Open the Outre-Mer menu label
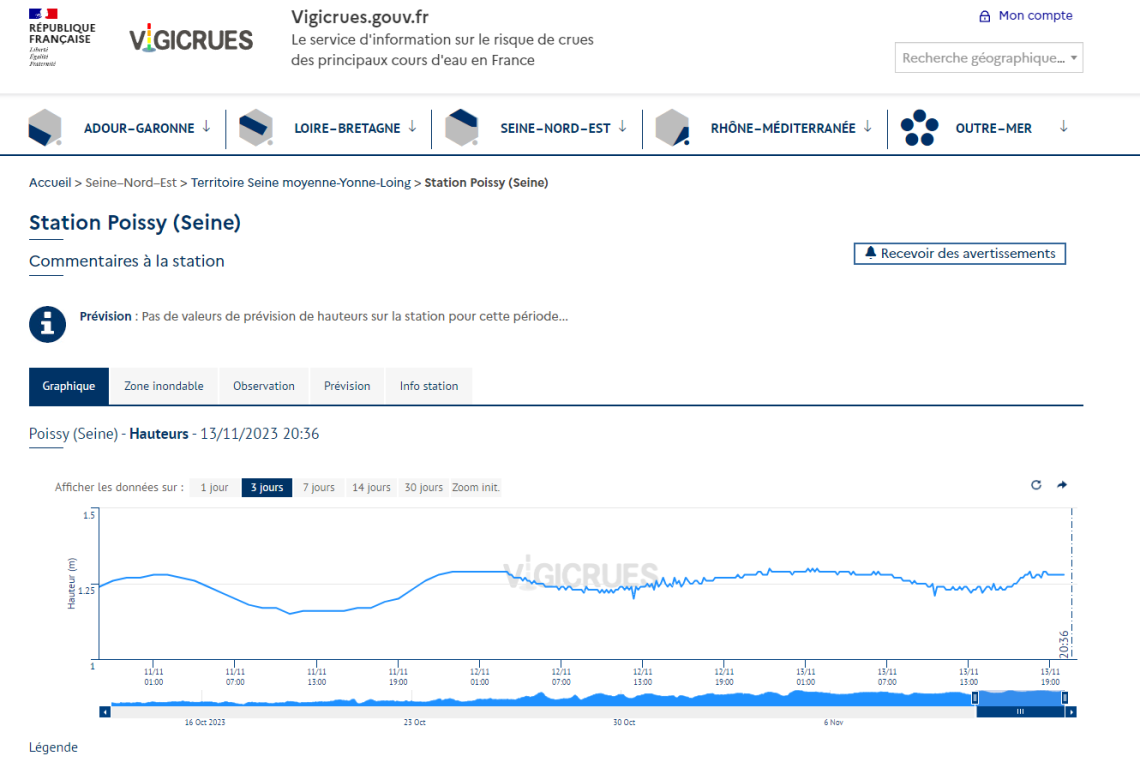Viewport: 1140px width, 762px height. coord(993,128)
